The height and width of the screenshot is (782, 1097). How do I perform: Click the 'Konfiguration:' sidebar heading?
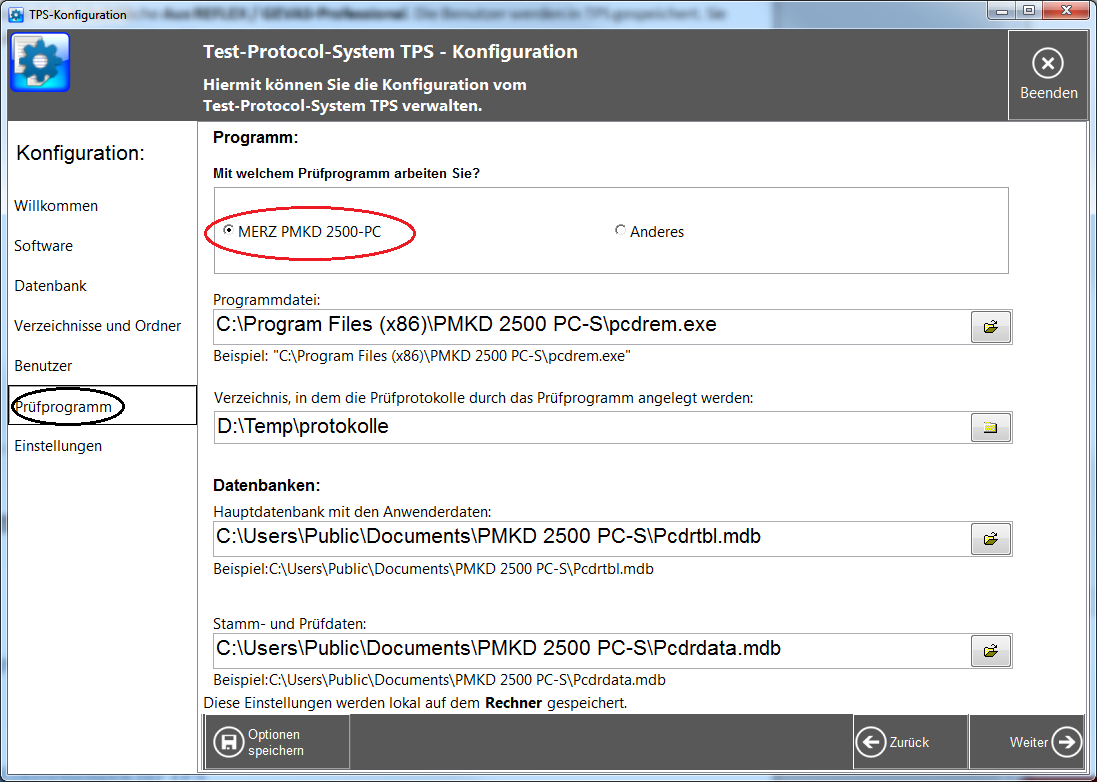pos(80,152)
